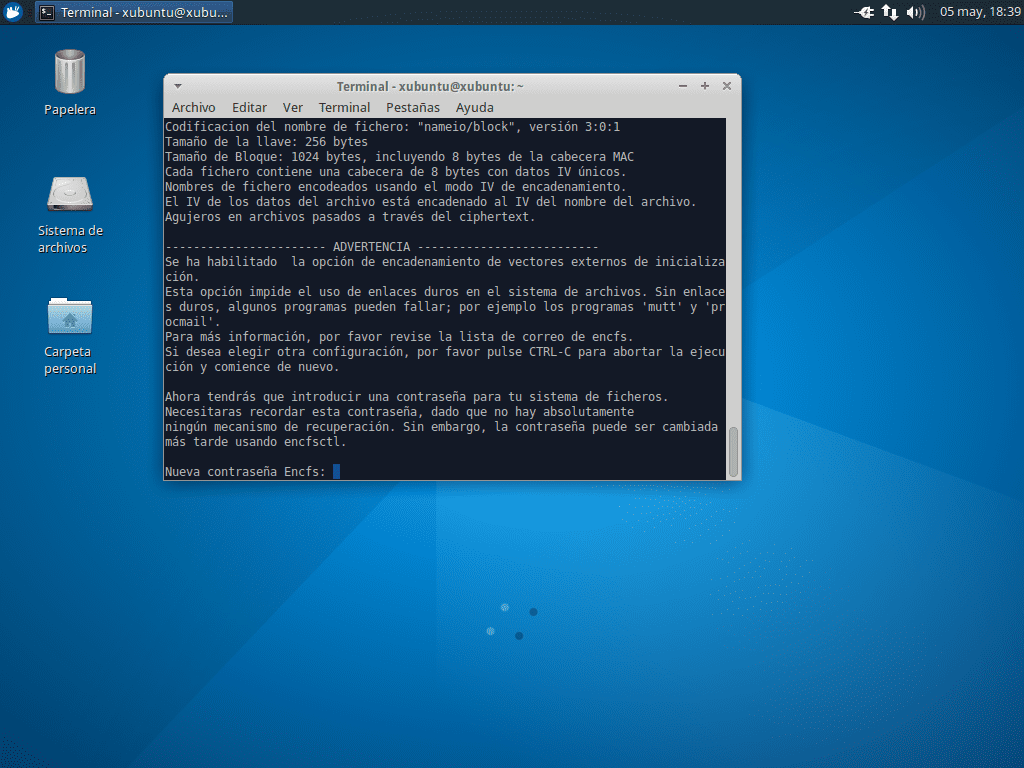1024x768 pixels.
Task: Open the Editar menu
Action: (x=249, y=107)
